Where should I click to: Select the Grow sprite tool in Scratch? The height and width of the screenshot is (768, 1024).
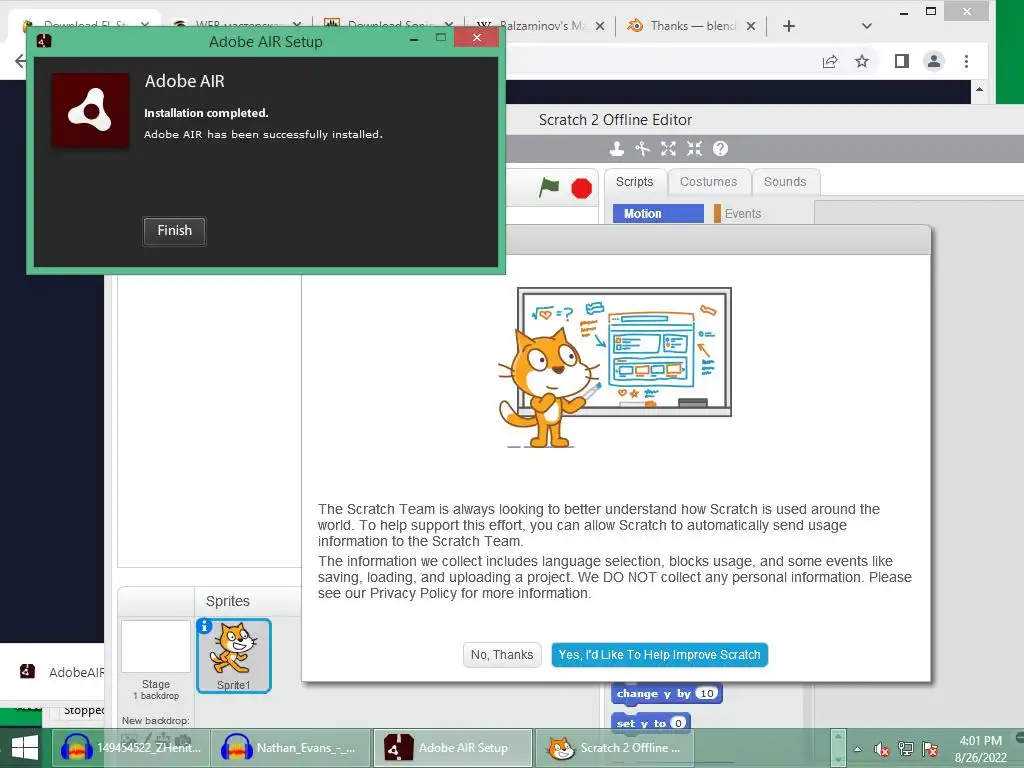tap(668, 149)
